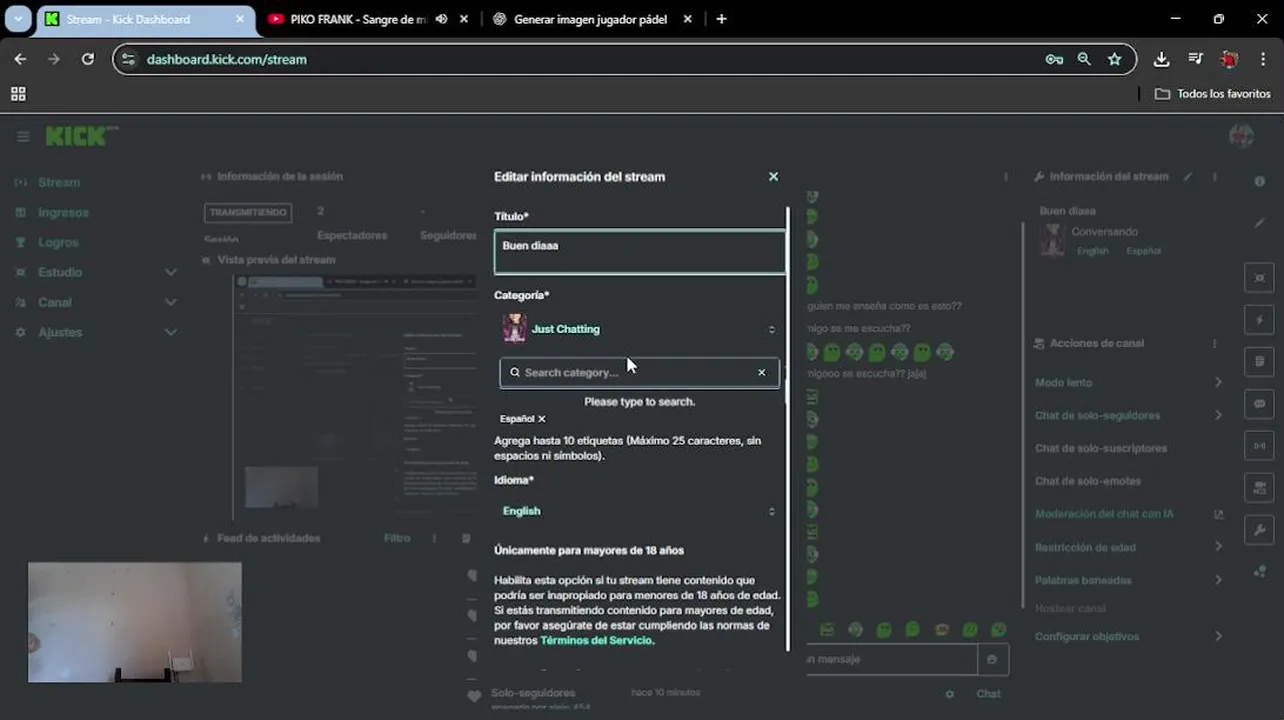Open Información del stream three-dot menu
The height and width of the screenshot is (720, 1284).
click(1215, 176)
